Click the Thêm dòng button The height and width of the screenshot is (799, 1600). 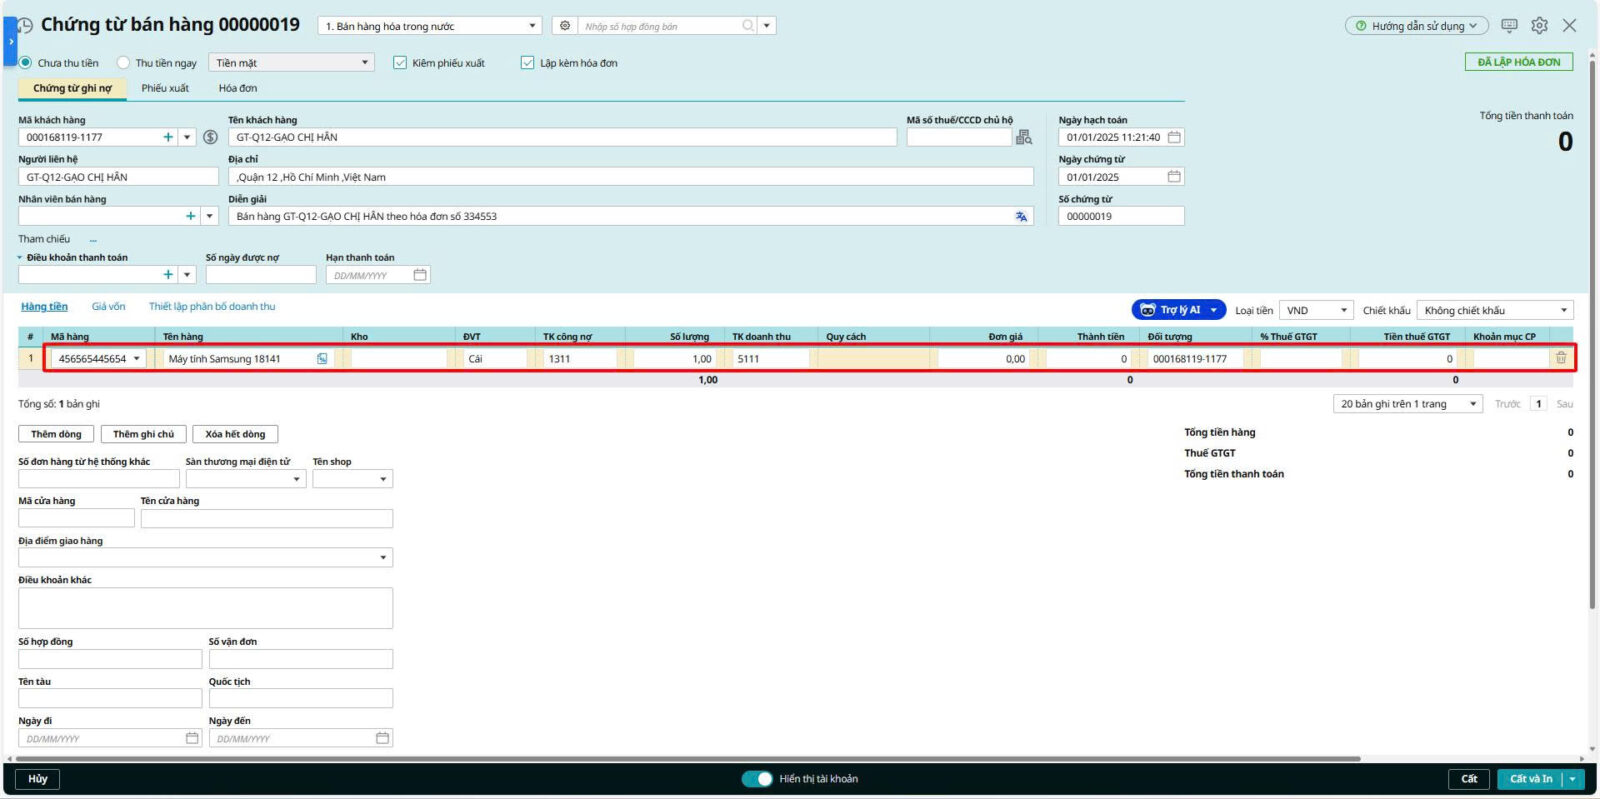[56, 434]
